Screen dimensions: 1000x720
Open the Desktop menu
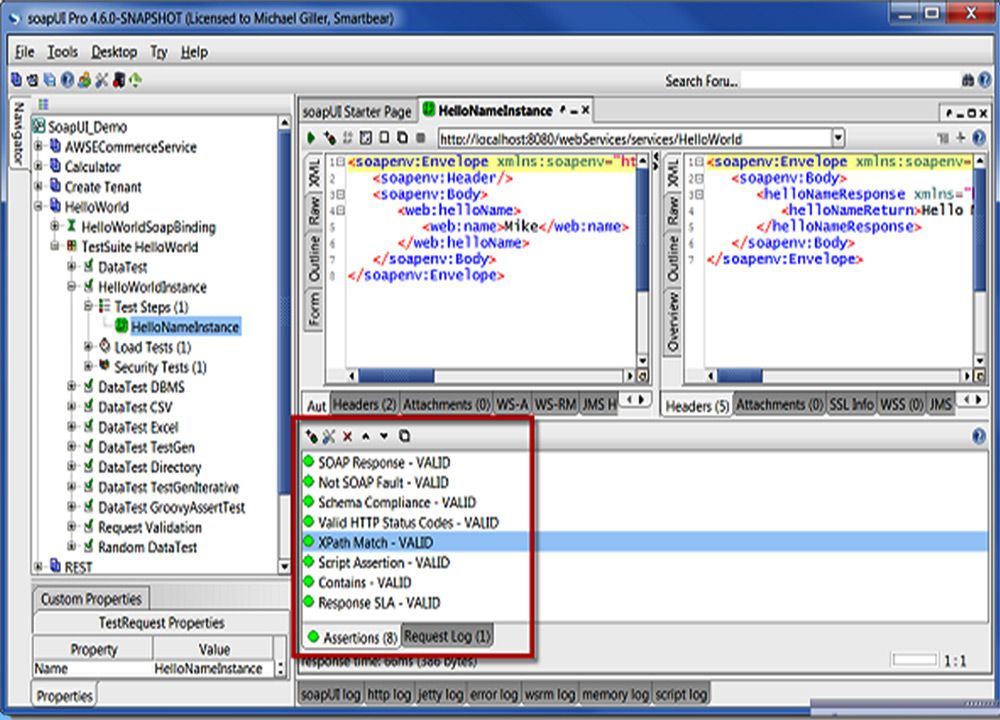[x=114, y=52]
